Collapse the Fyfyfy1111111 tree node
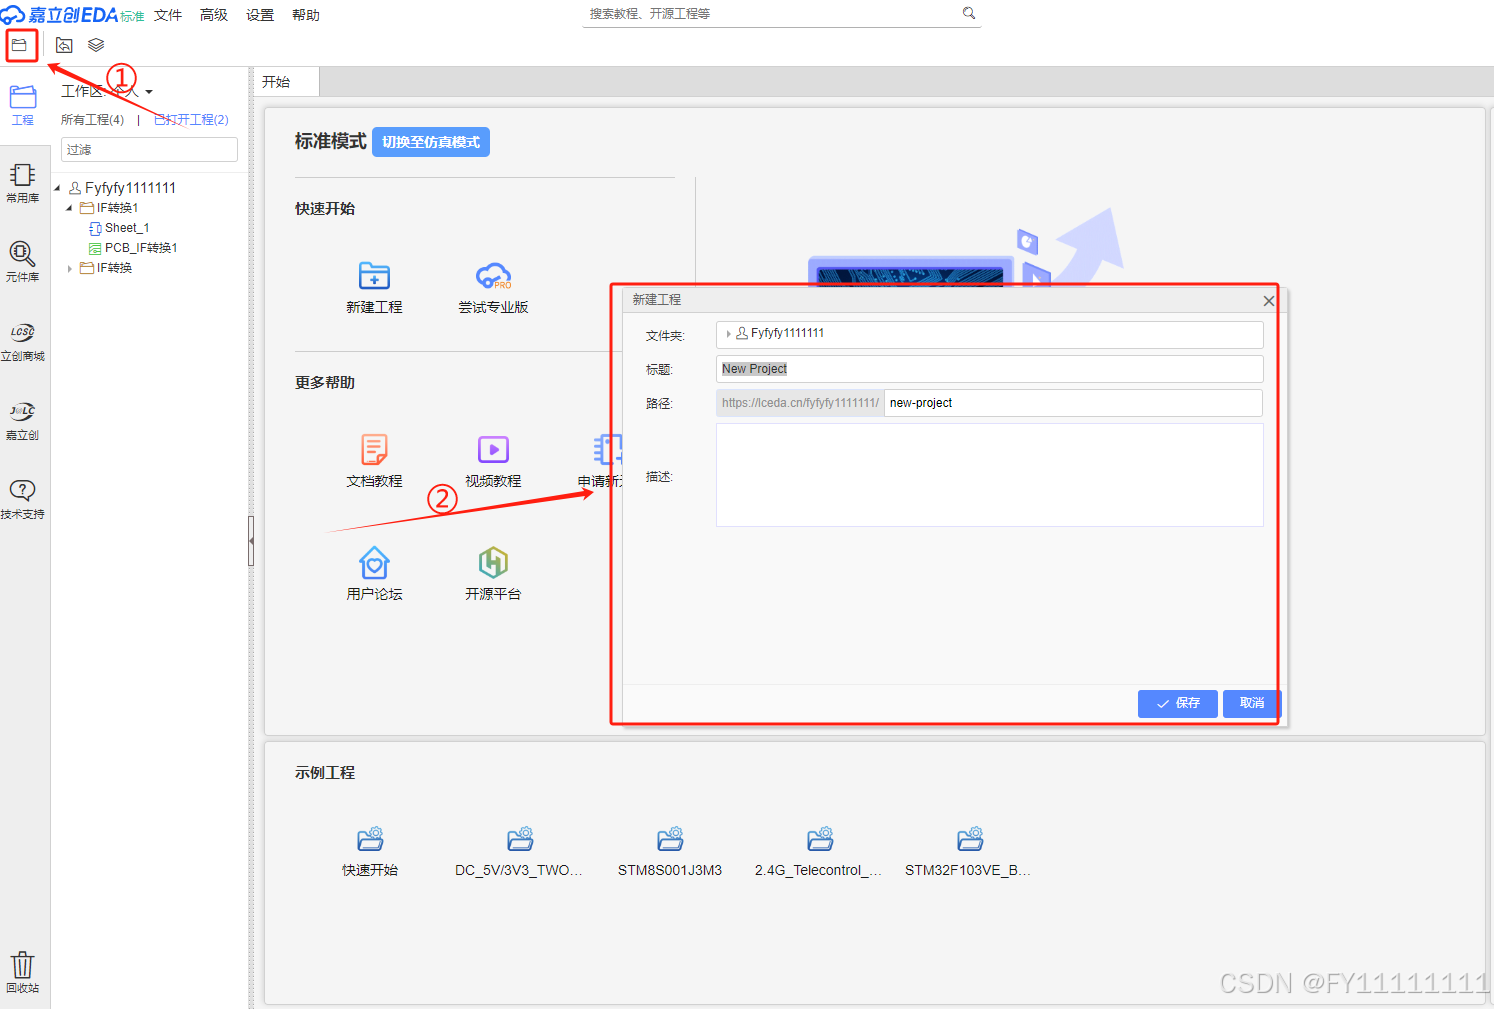 57,188
